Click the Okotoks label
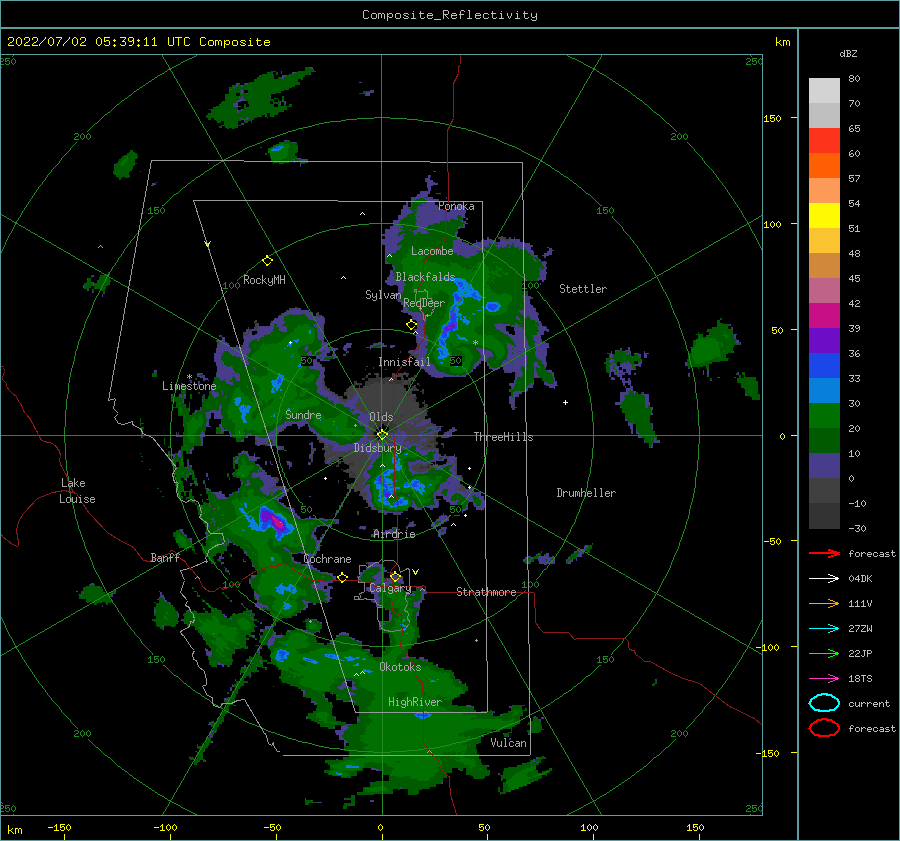 pos(400,667)
